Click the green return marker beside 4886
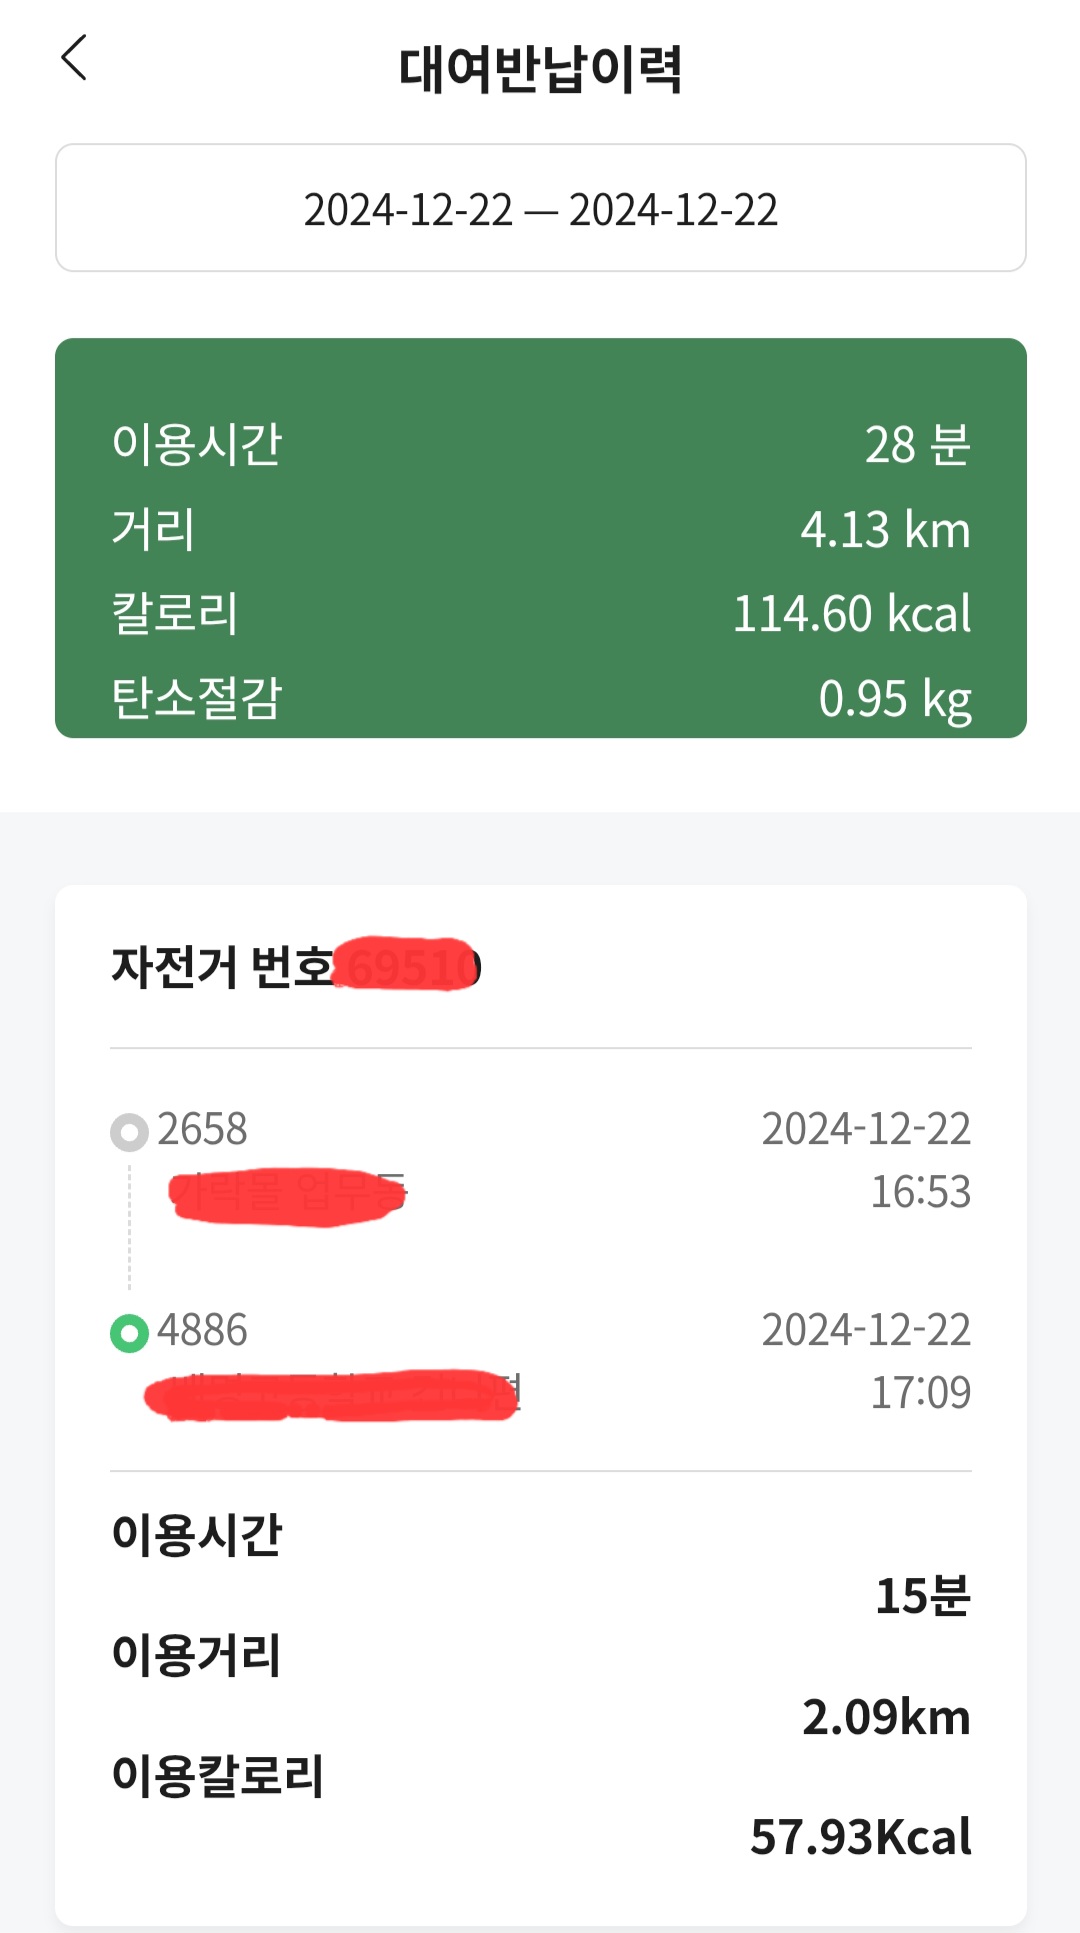1080x1933 pixels. click(129, 1333)
